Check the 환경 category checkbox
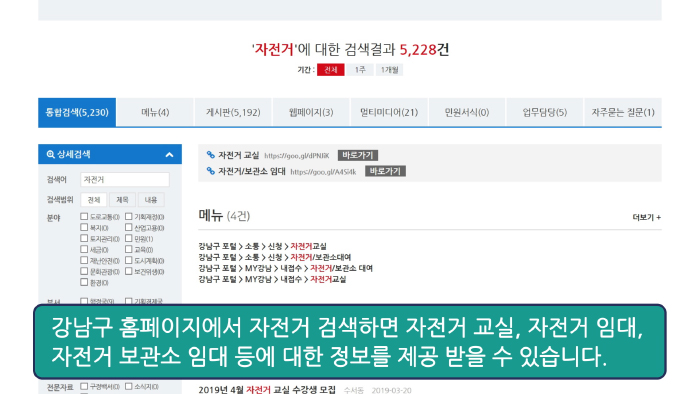The height and width of the screenshot is (394, 700). [x=84, y=282]
